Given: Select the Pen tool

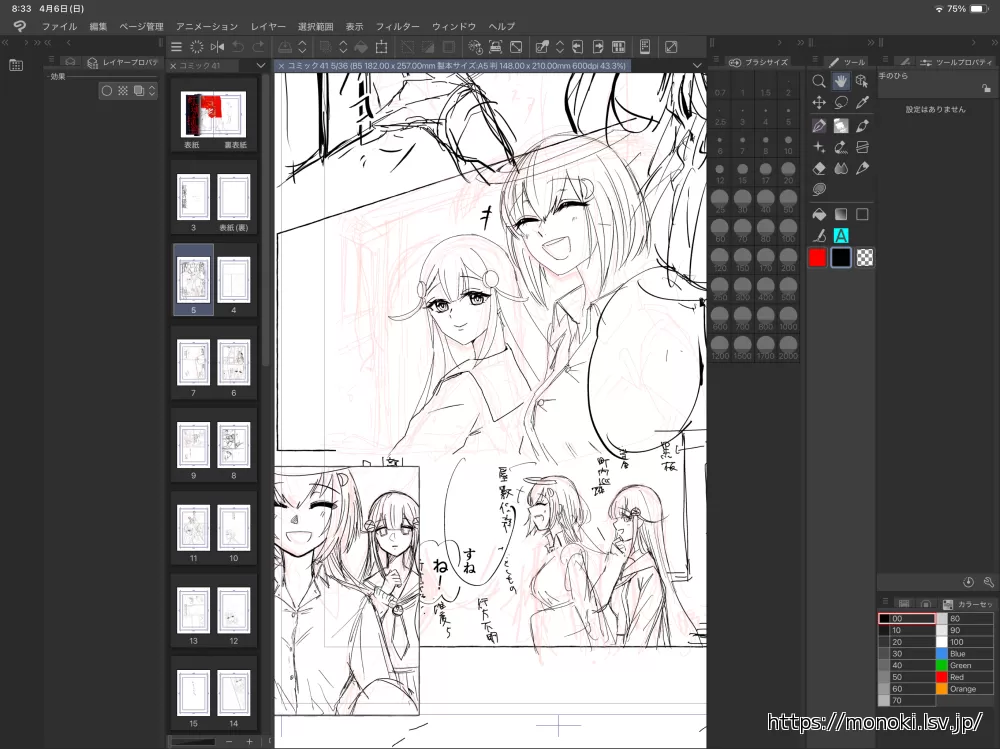Looking at the screenshot, I should point(819,125).
